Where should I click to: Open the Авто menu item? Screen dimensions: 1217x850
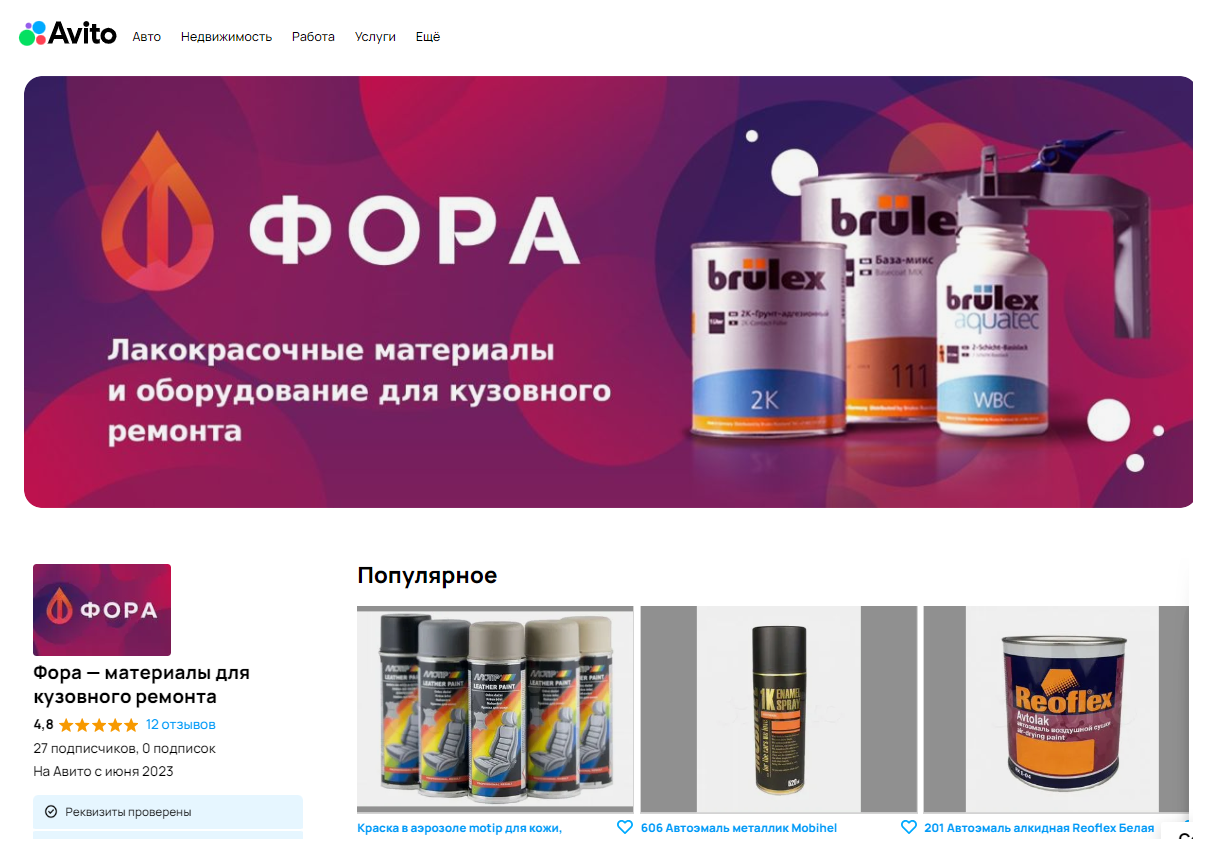point(147,37)
